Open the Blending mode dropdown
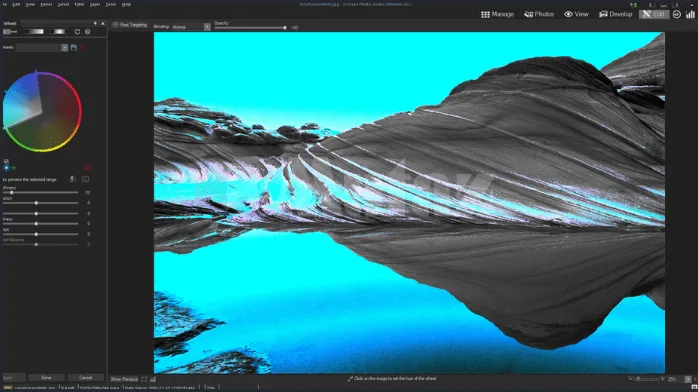Screen dimensions: 698x392 [x=191, y=27]
